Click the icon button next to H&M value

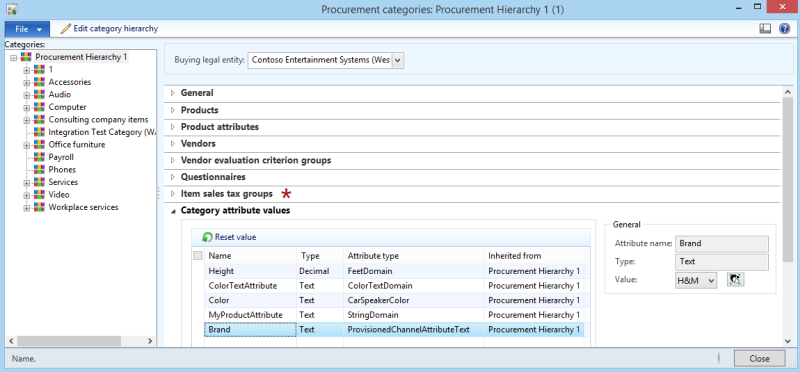click(735, 280)
